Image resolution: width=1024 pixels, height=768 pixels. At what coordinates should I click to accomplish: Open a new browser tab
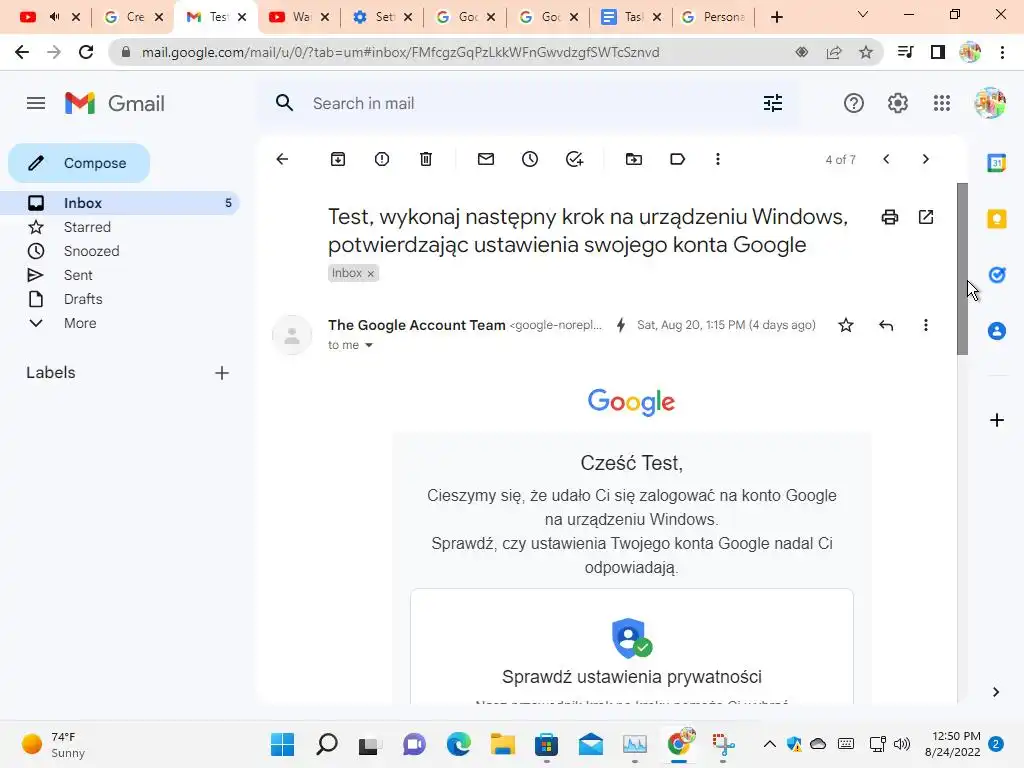pos(776,17)
